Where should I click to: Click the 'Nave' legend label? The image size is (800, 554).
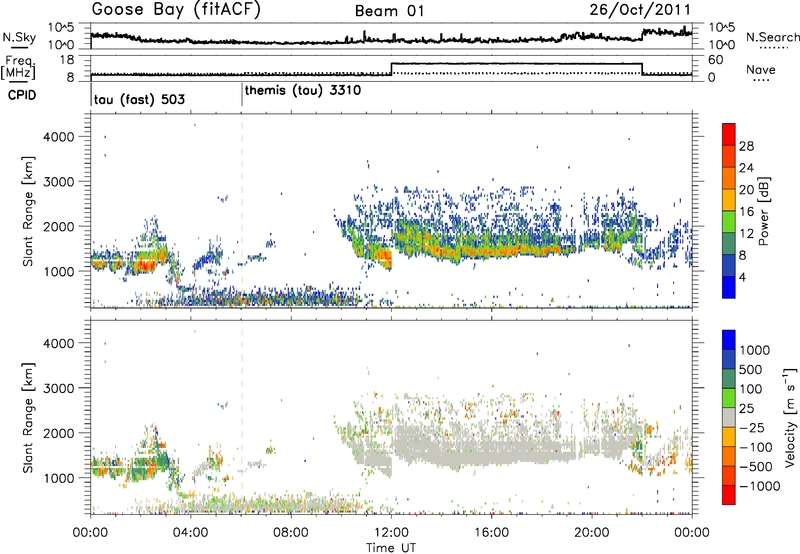point(761,70)
